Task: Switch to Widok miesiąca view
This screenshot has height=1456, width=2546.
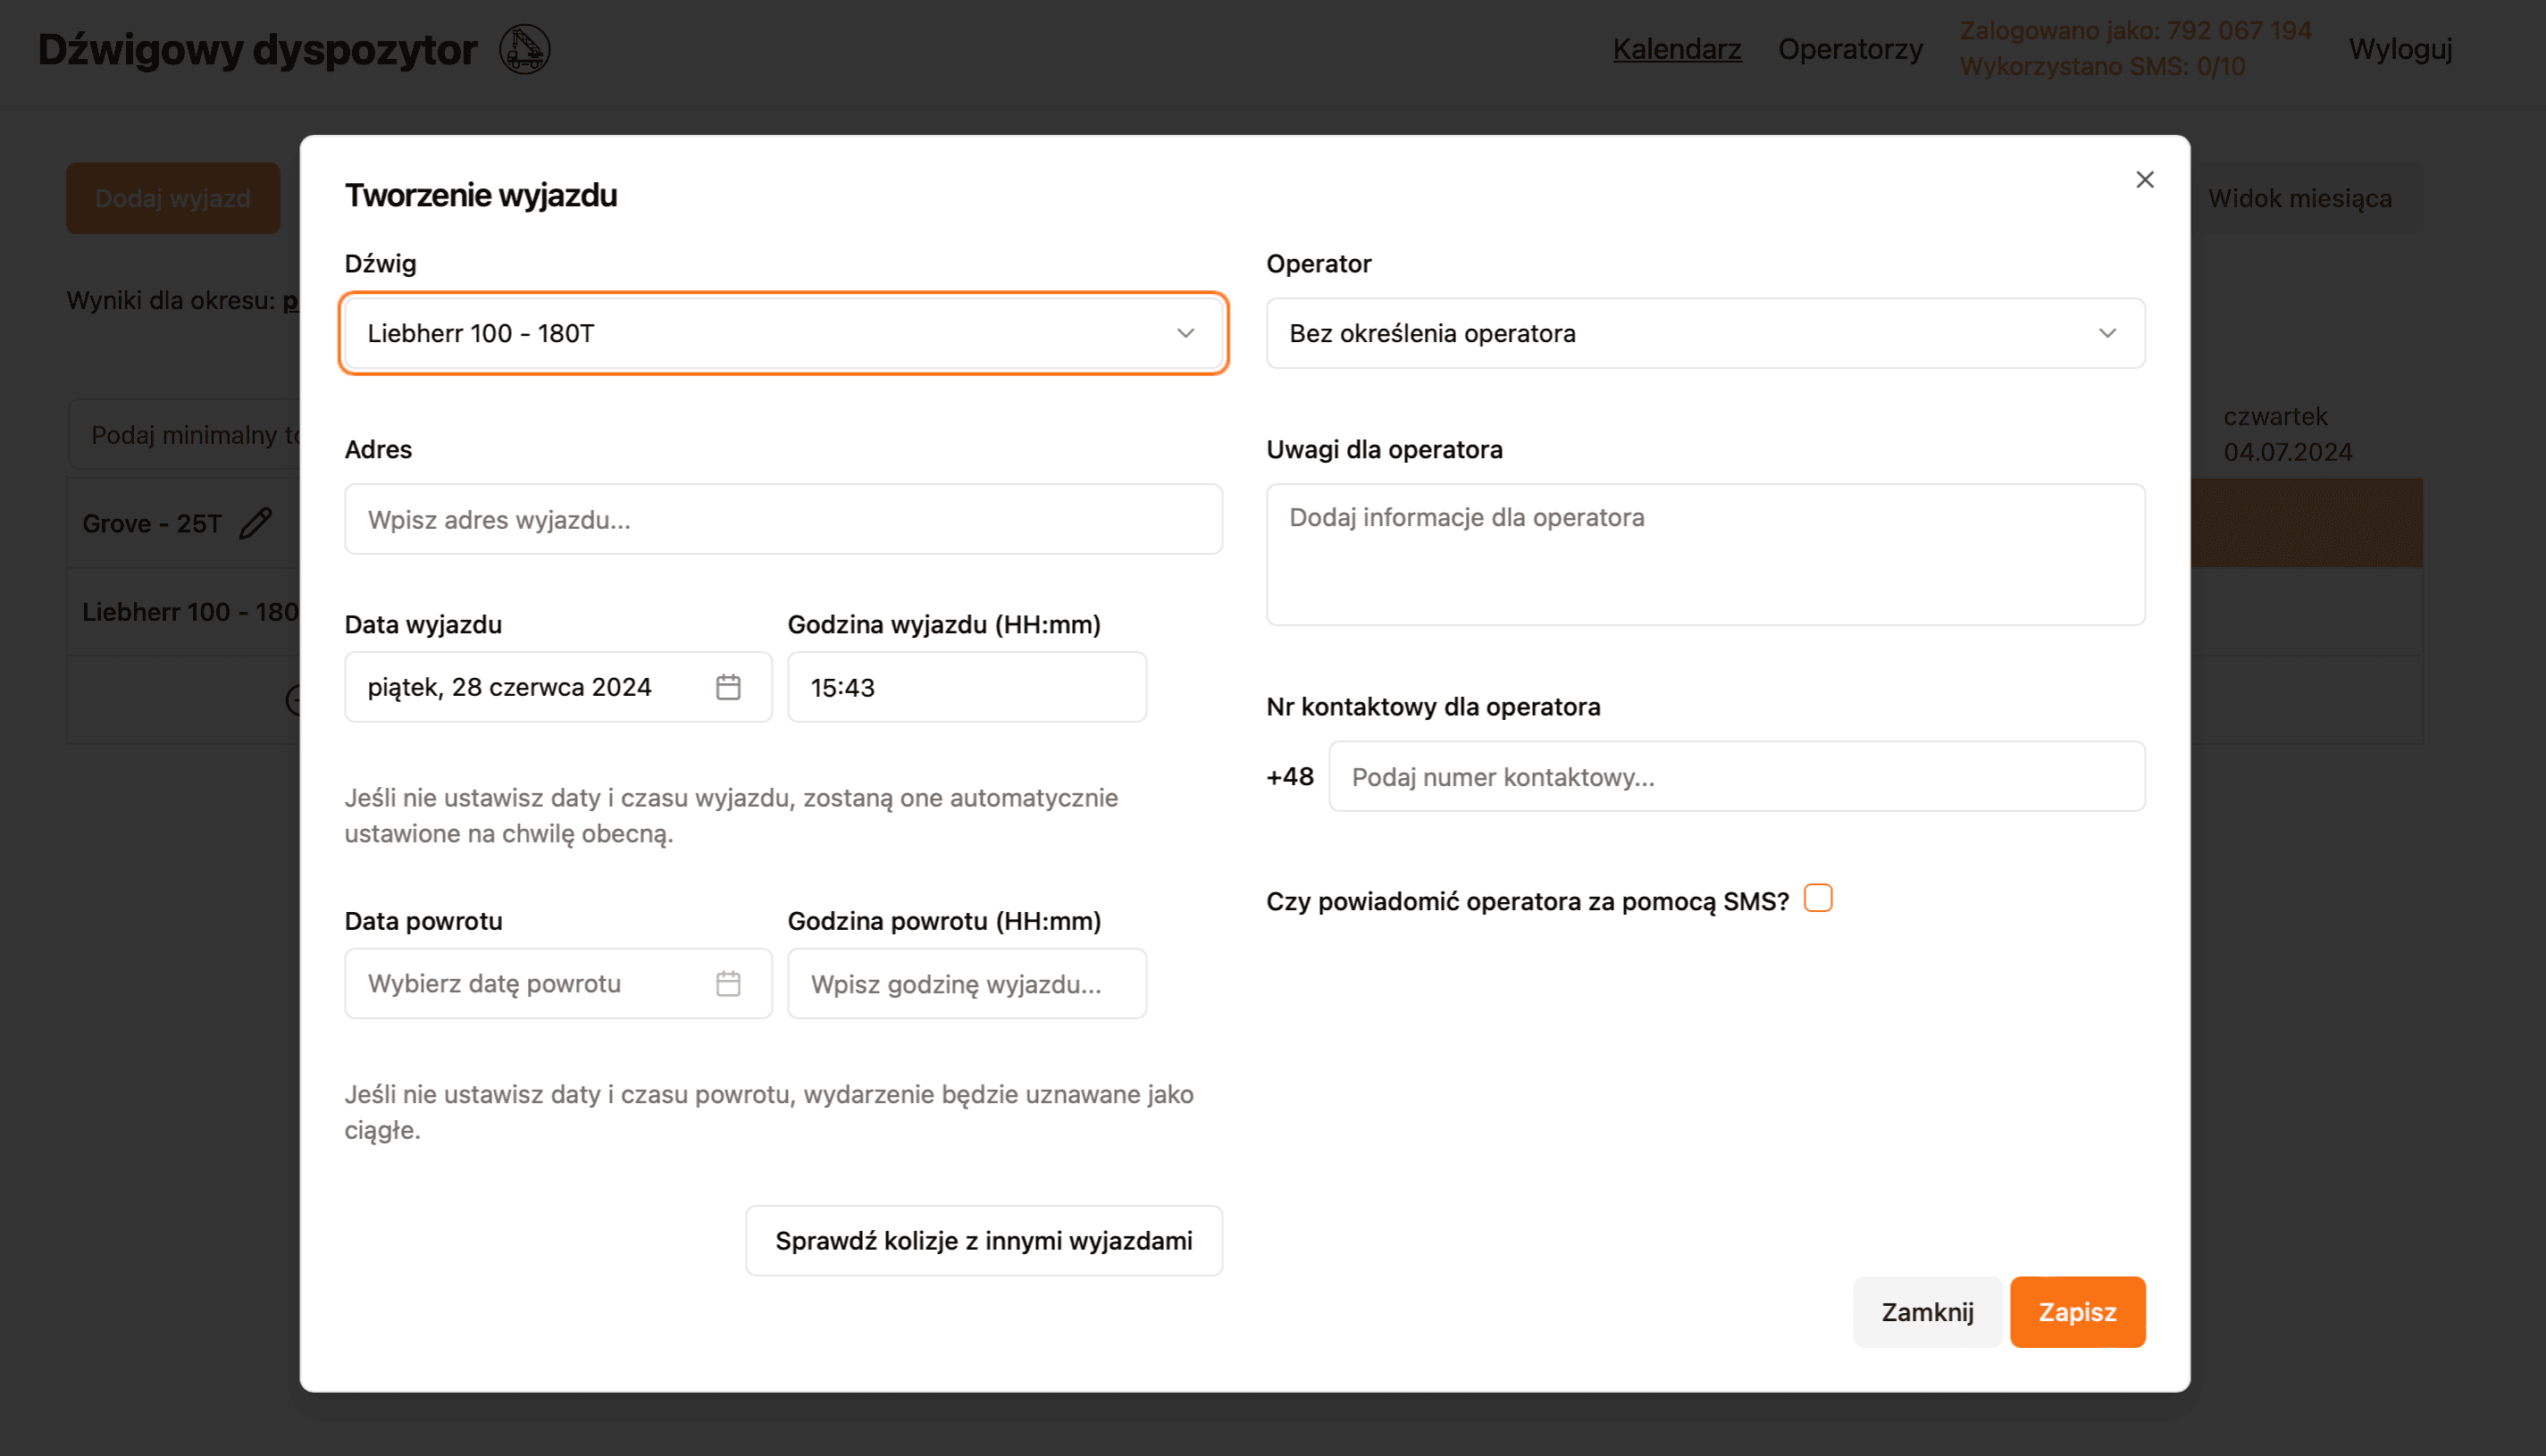Action: [x=2299, y=198]
